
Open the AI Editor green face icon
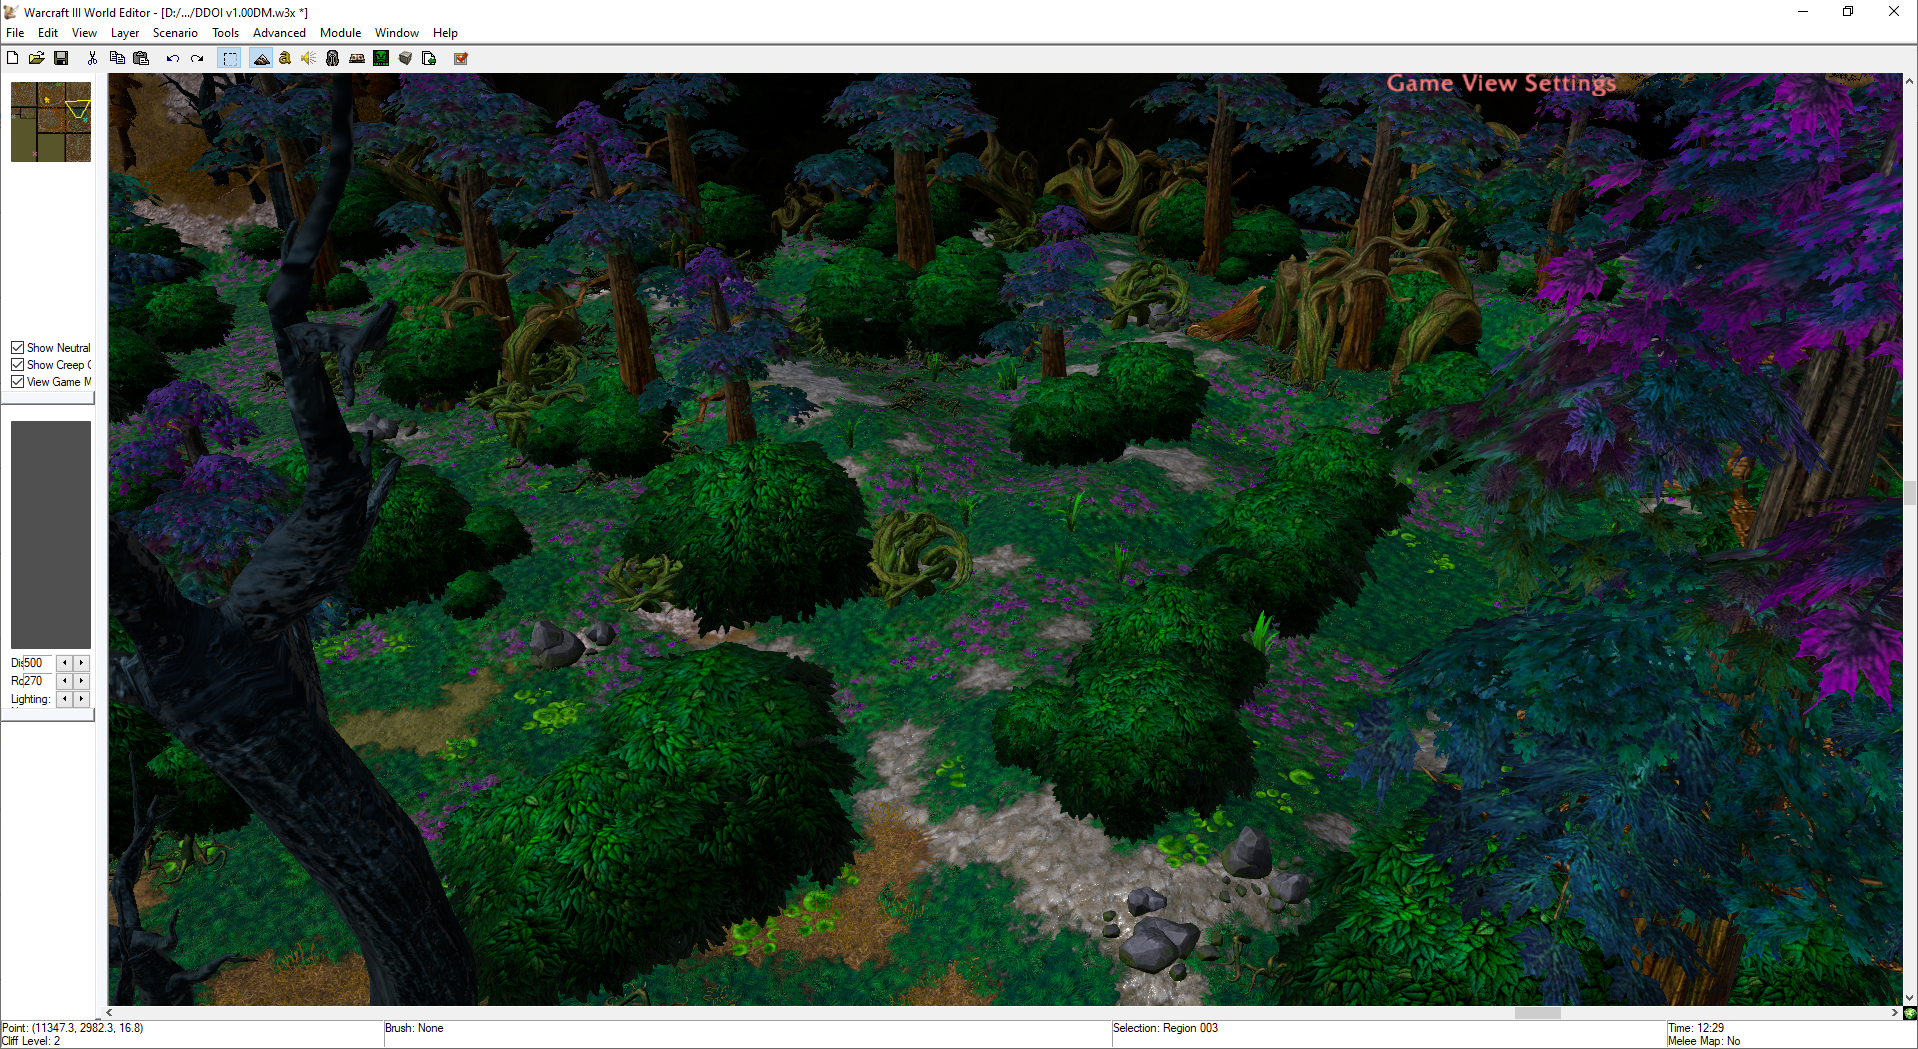381,58
